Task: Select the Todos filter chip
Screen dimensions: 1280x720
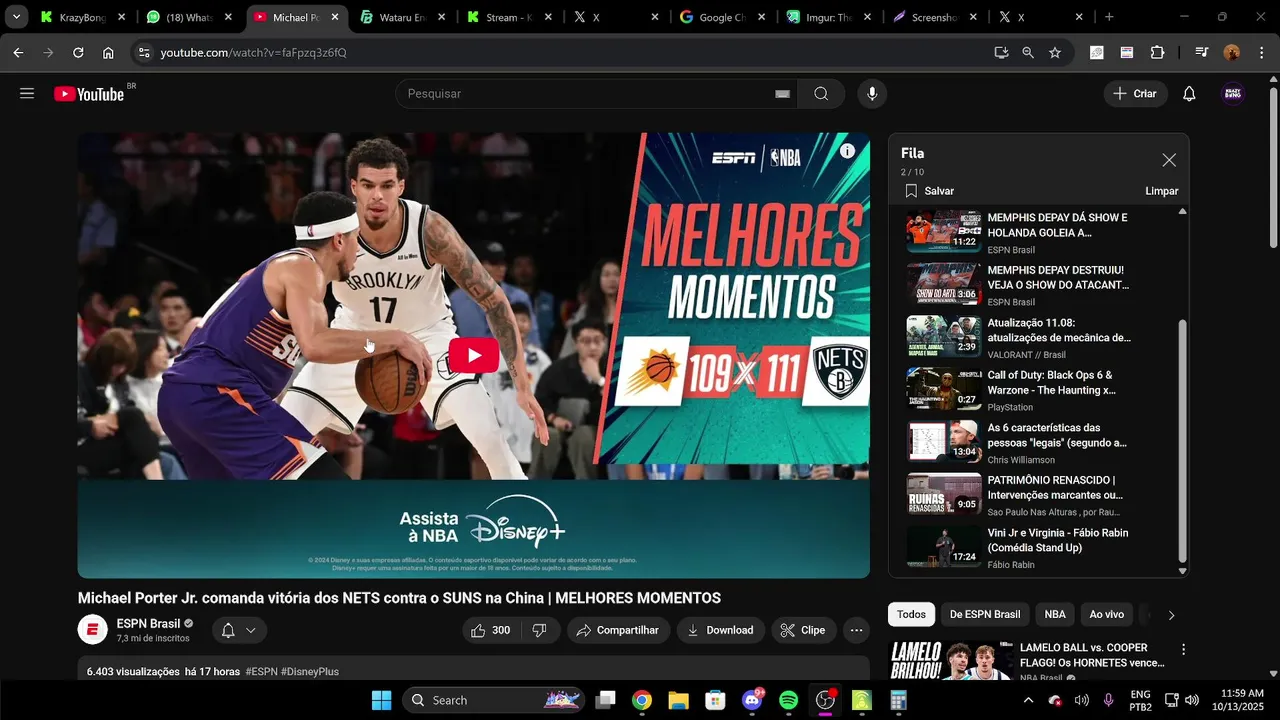Action: click(911, 615)
